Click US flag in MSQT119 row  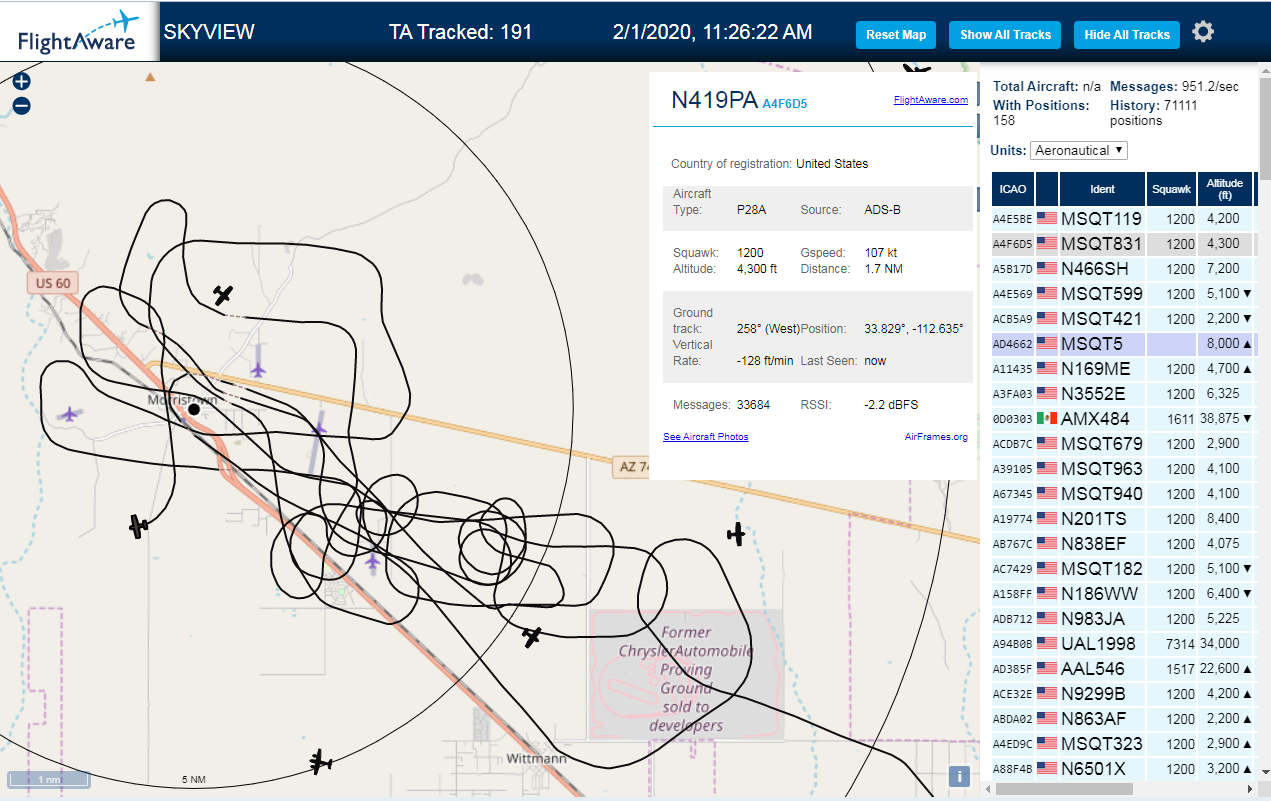point(1047,218)
